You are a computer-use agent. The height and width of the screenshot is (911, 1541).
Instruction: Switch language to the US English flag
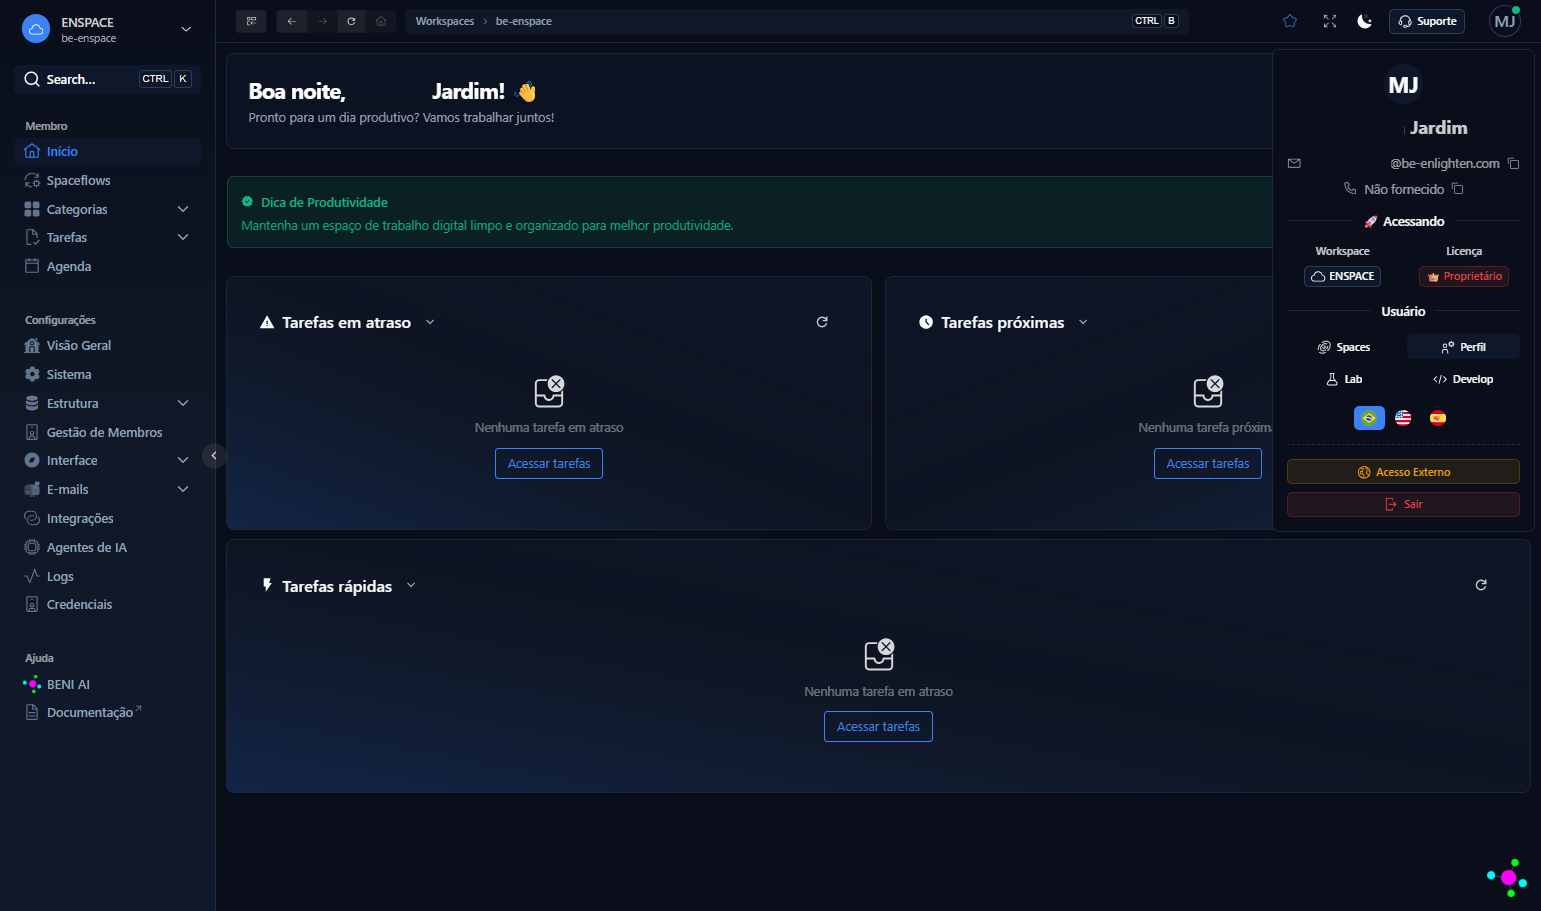coord(1403,418)
